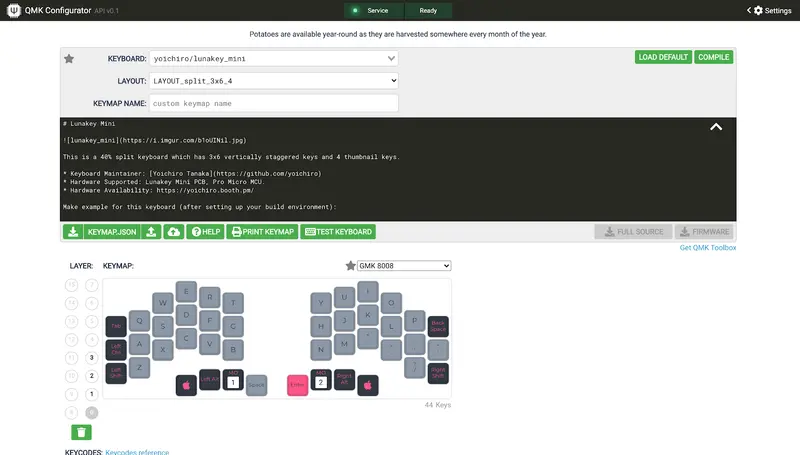
Task: Select the Z key on keymap
Action: 139,368
